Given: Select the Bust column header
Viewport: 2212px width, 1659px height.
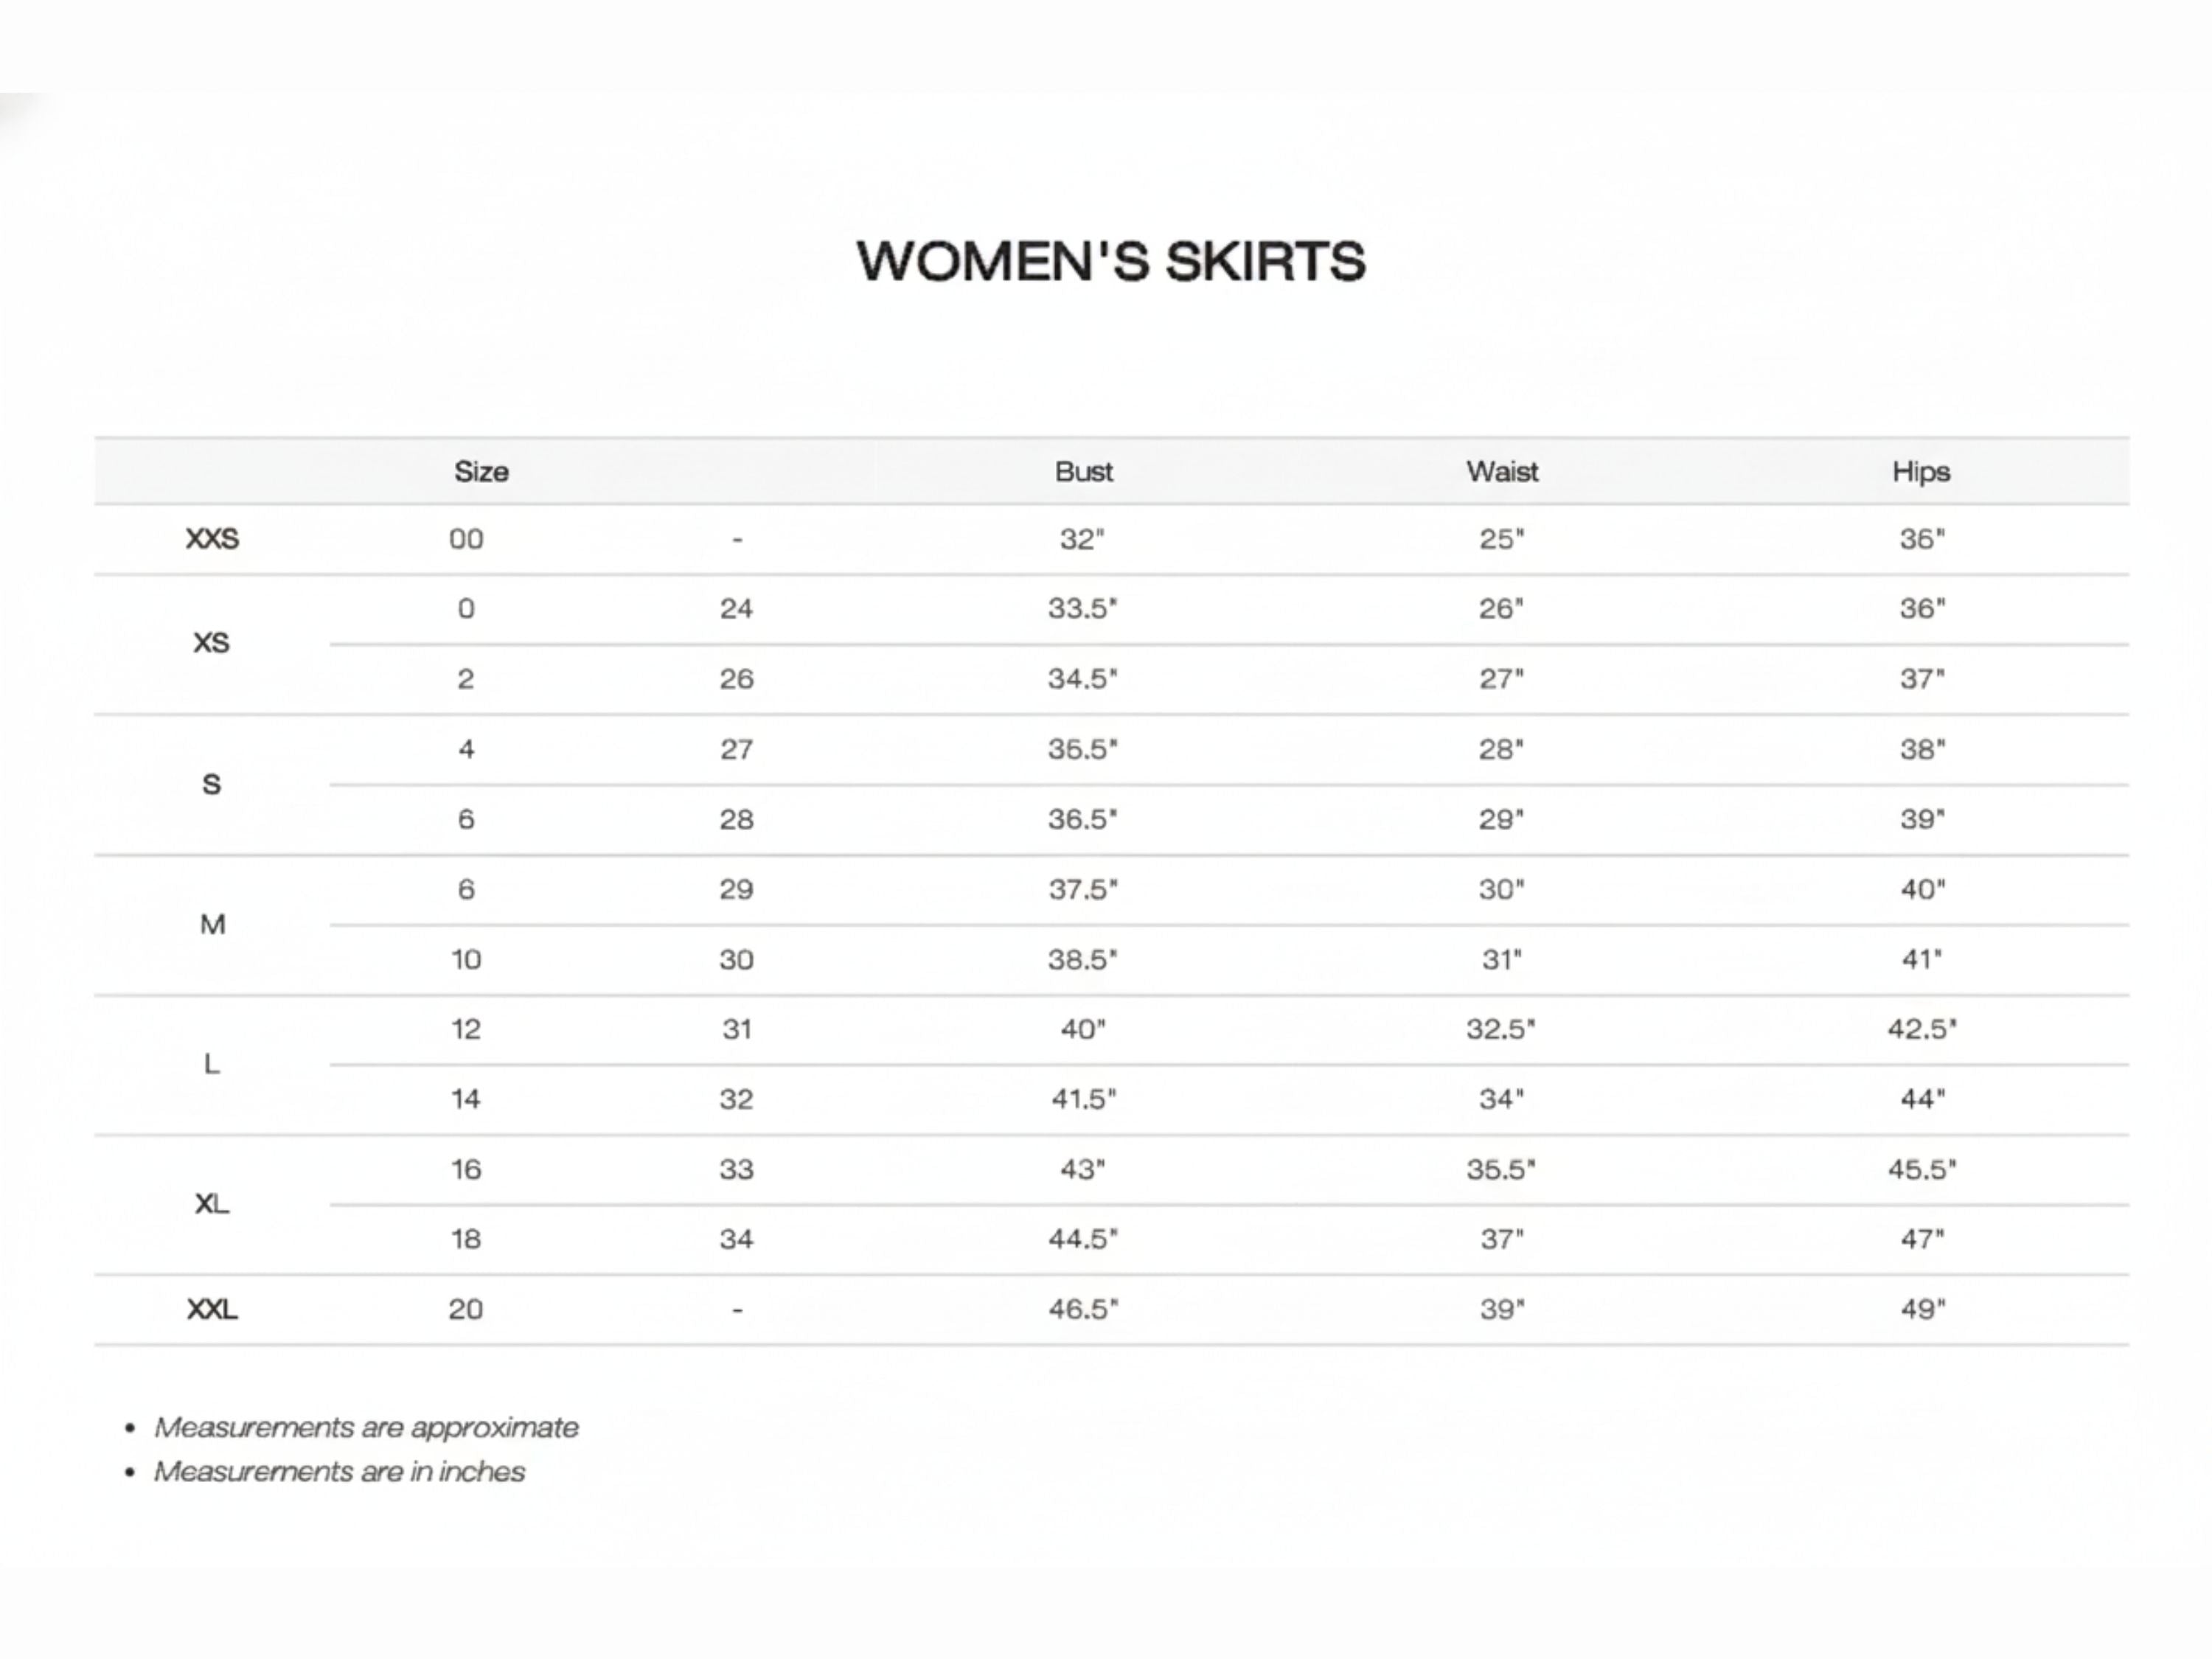Looking at the screenshot, I should tap(1083, 472).
